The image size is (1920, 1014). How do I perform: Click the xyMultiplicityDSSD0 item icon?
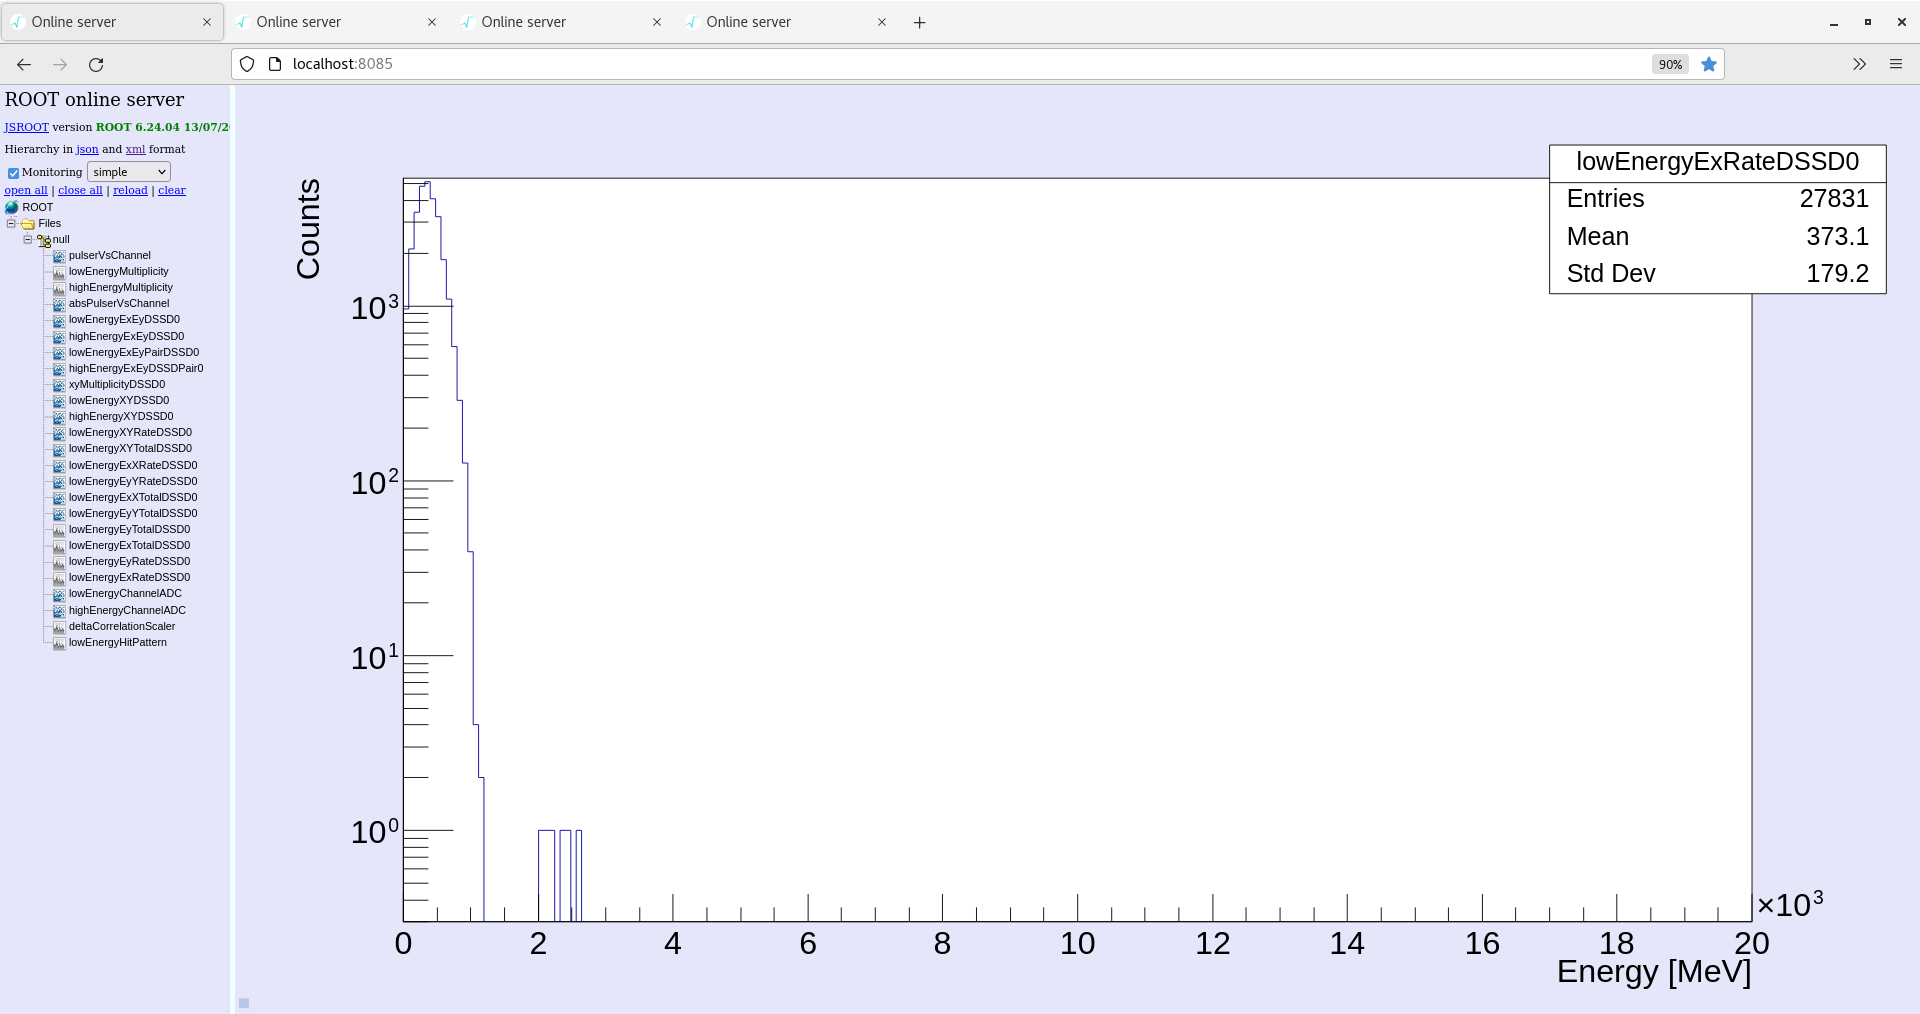[59, 385]
